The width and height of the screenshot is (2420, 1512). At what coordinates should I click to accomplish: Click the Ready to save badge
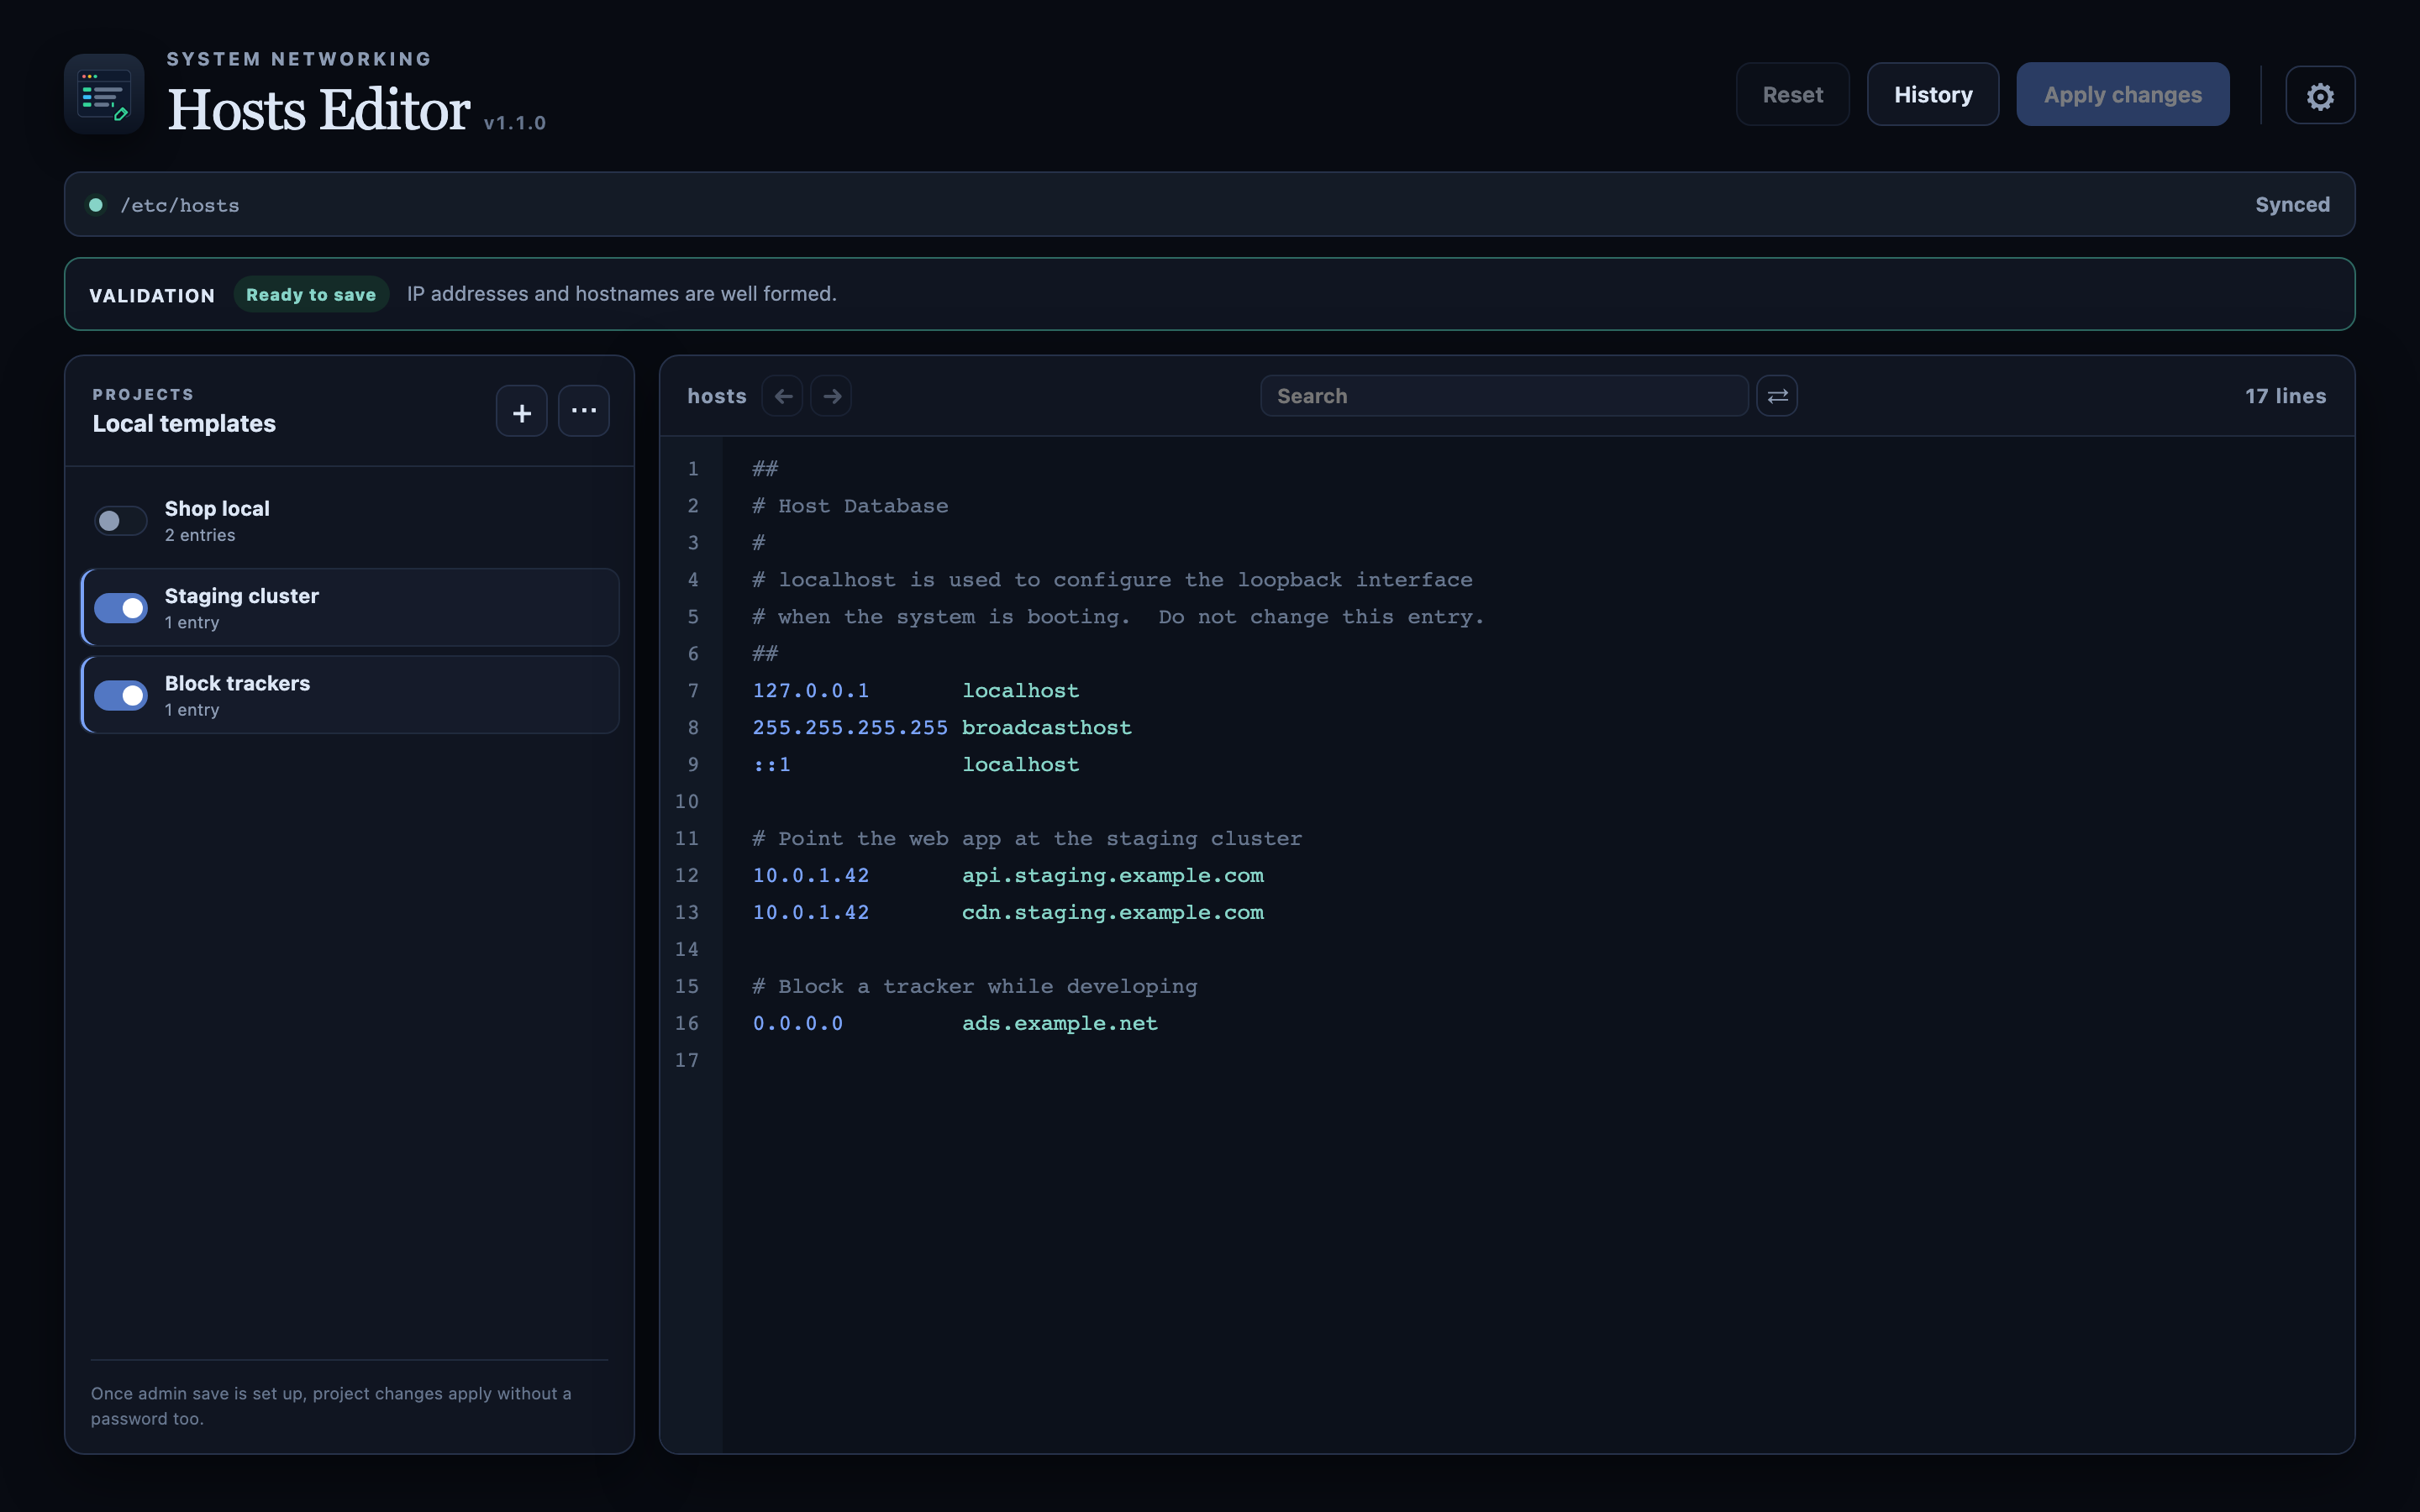coord(311,294)
